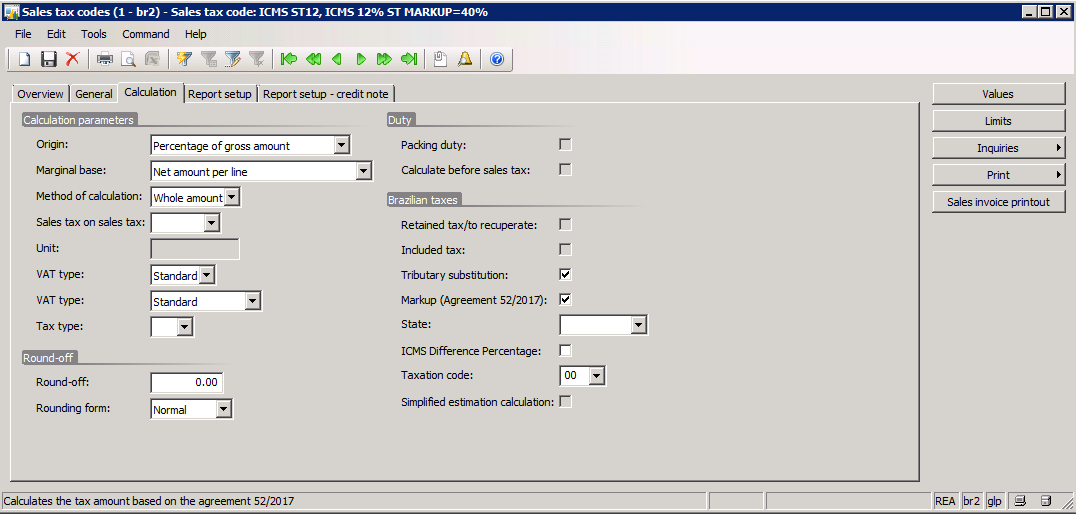Open VAT type dropdown directly above Tax type
Image resolution: width=1076 pixels, height=514 pixels.
point(252,301)
